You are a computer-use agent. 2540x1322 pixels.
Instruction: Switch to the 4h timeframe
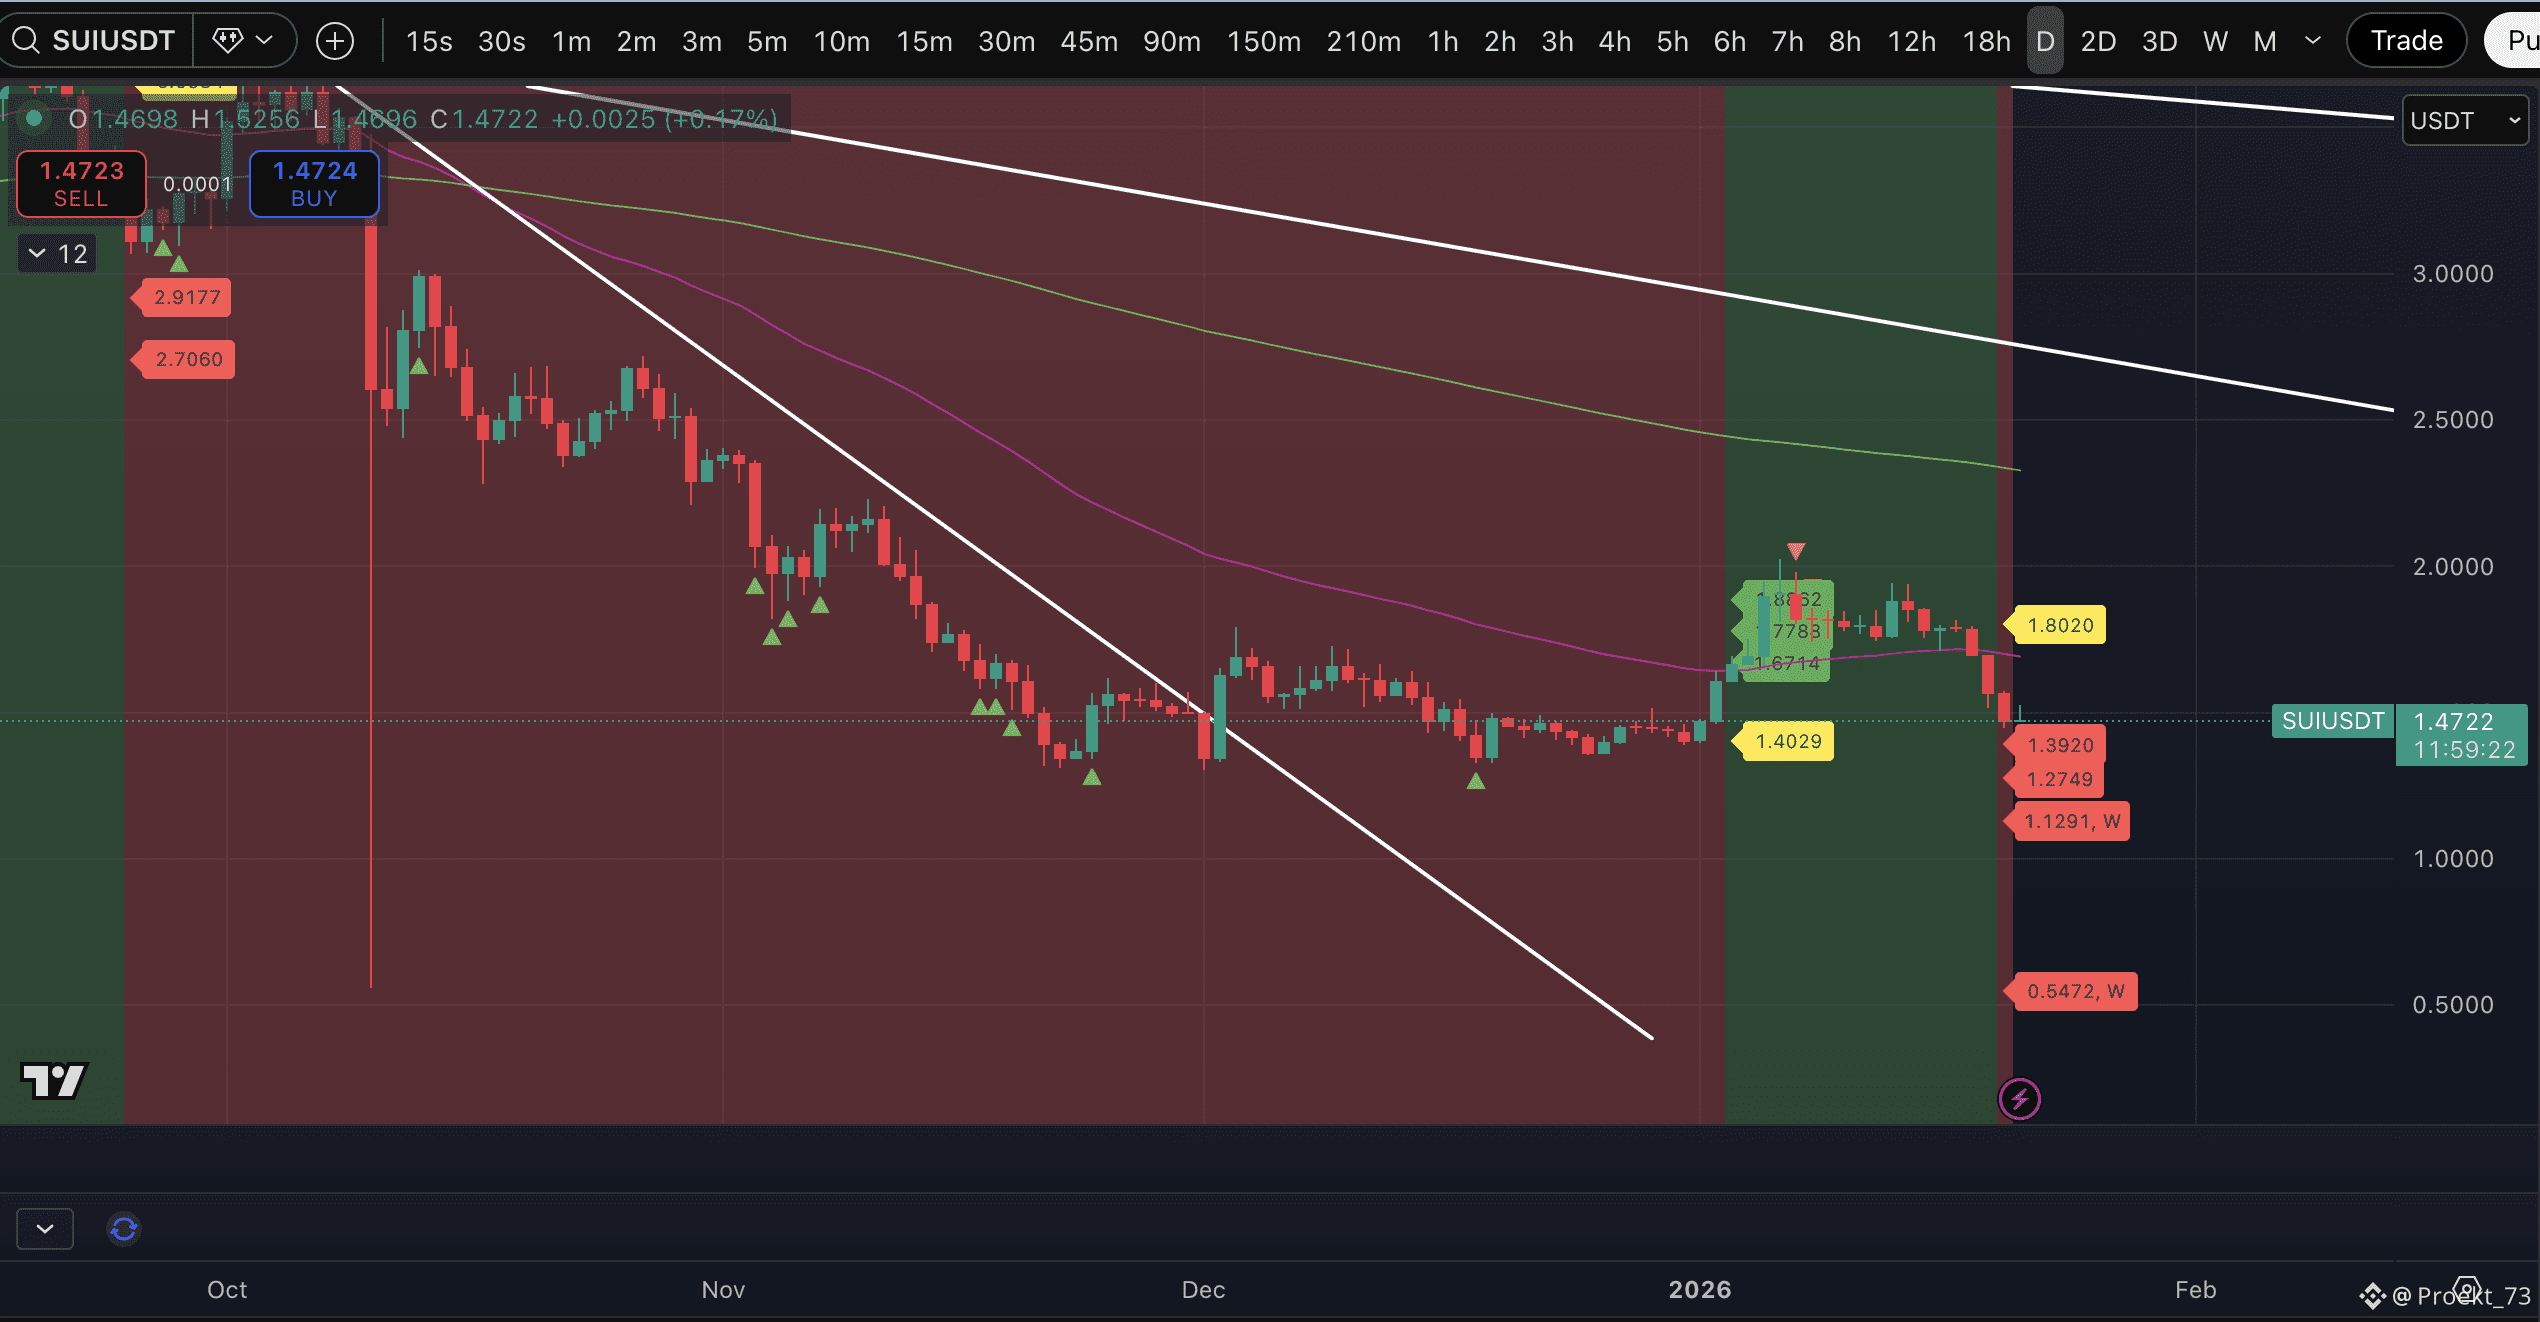tap(1614, 41)
